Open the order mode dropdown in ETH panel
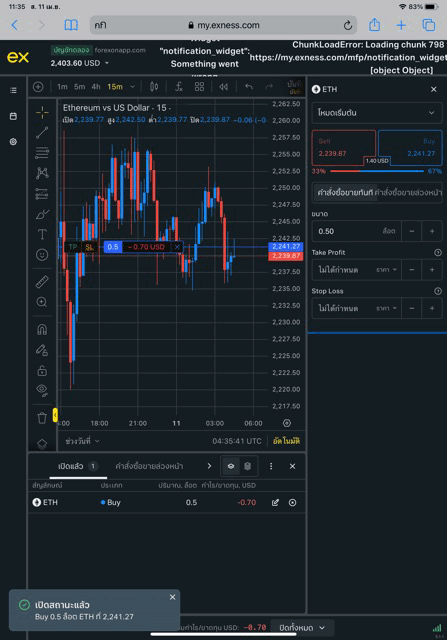447x640 pixels. click(377, 113)
